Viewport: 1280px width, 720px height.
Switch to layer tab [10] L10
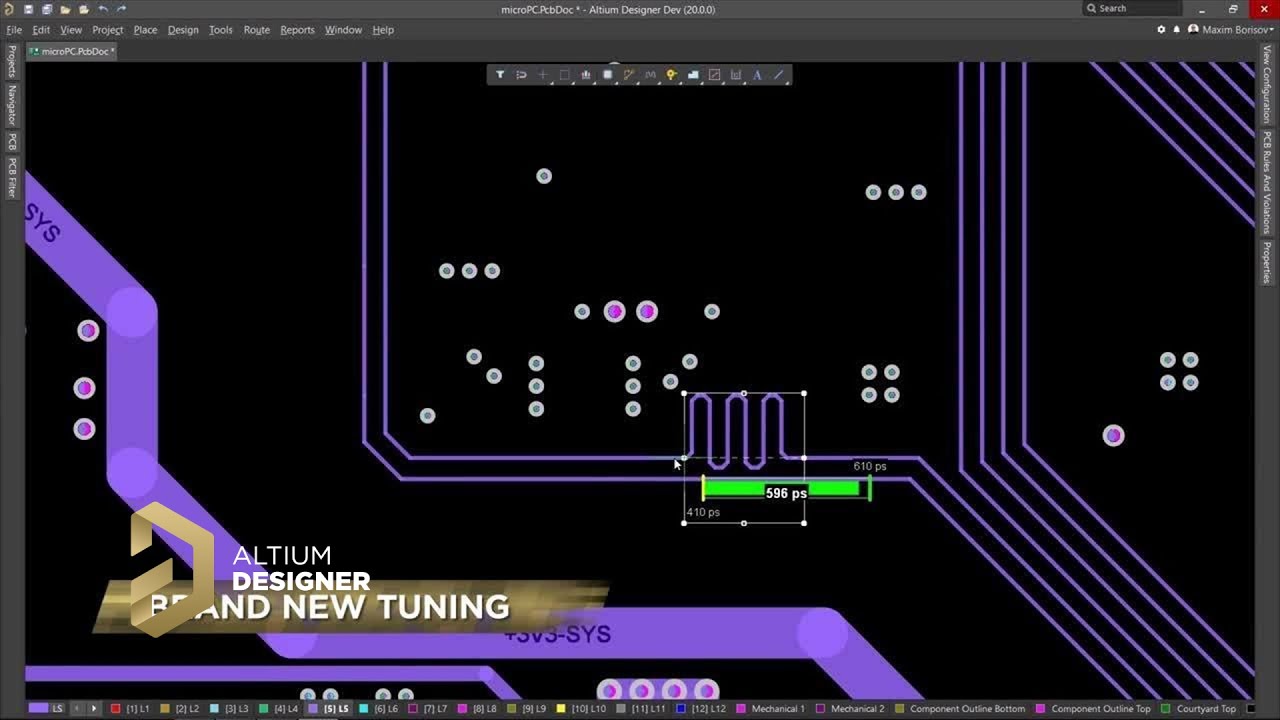(x=582, y=708)
